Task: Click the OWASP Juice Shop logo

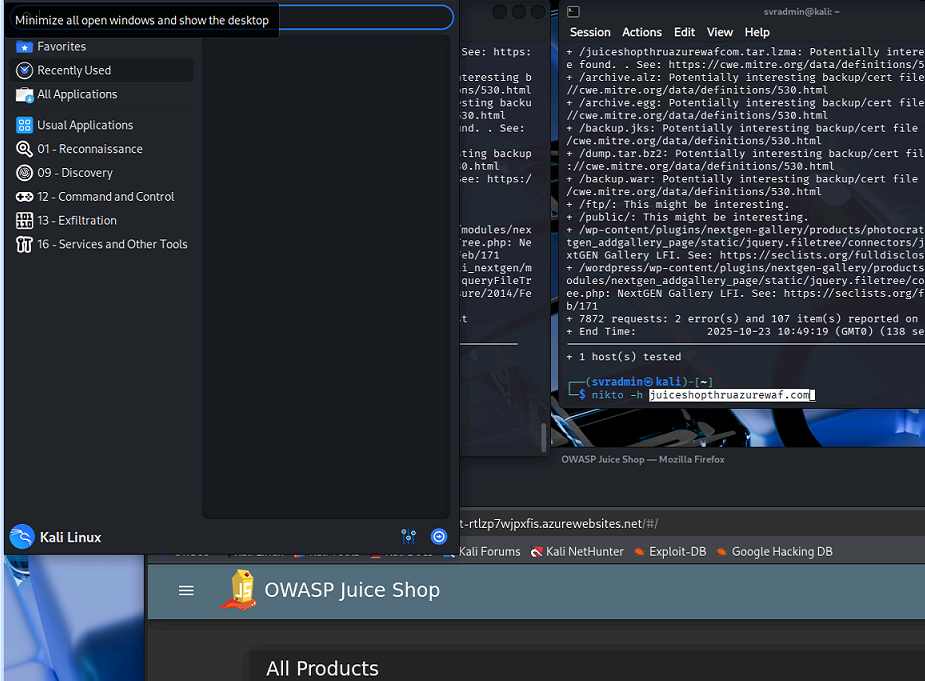Action: [239, 590]
